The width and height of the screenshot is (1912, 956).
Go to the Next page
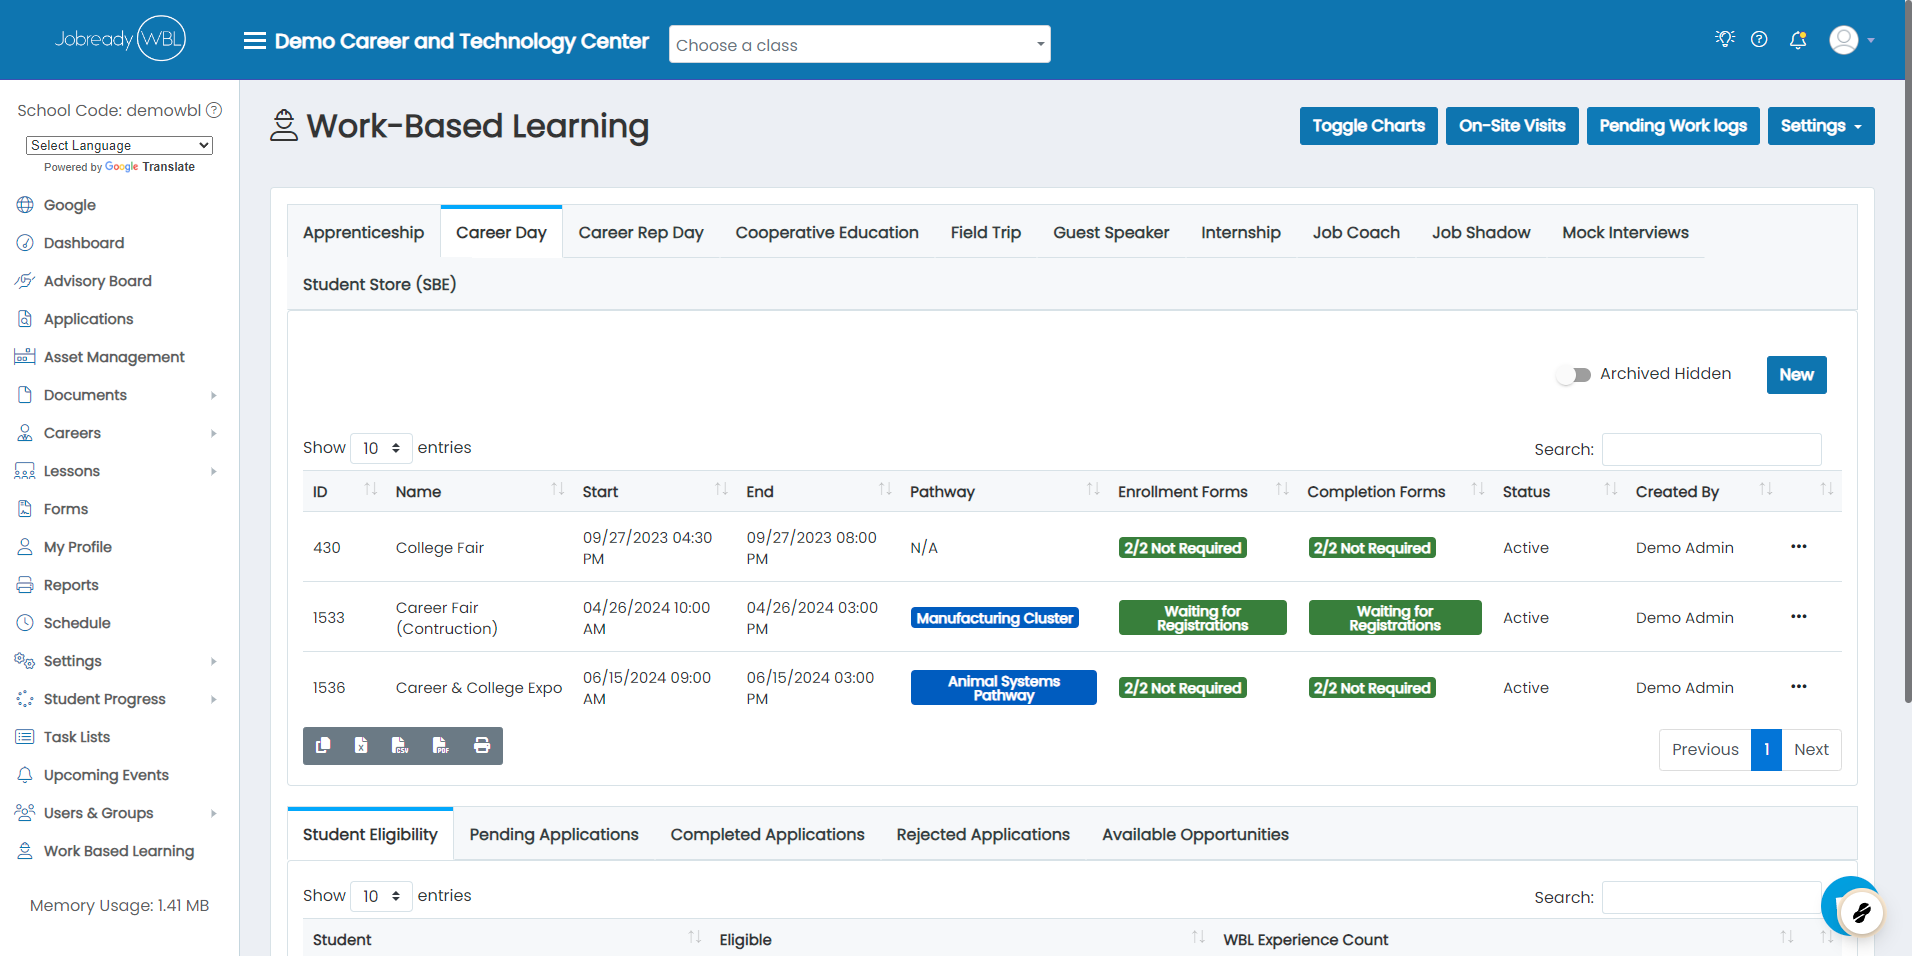coord(1811,750)
